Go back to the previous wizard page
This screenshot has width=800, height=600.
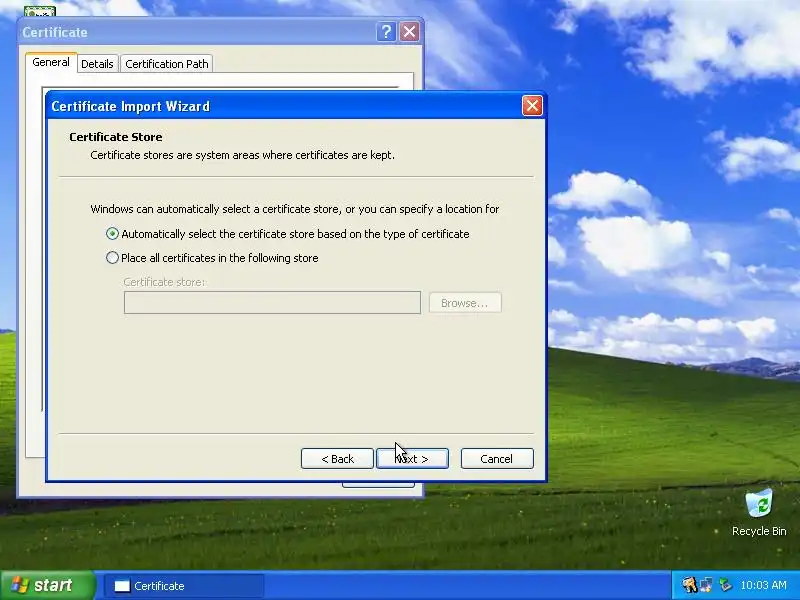tap(337, 459)
